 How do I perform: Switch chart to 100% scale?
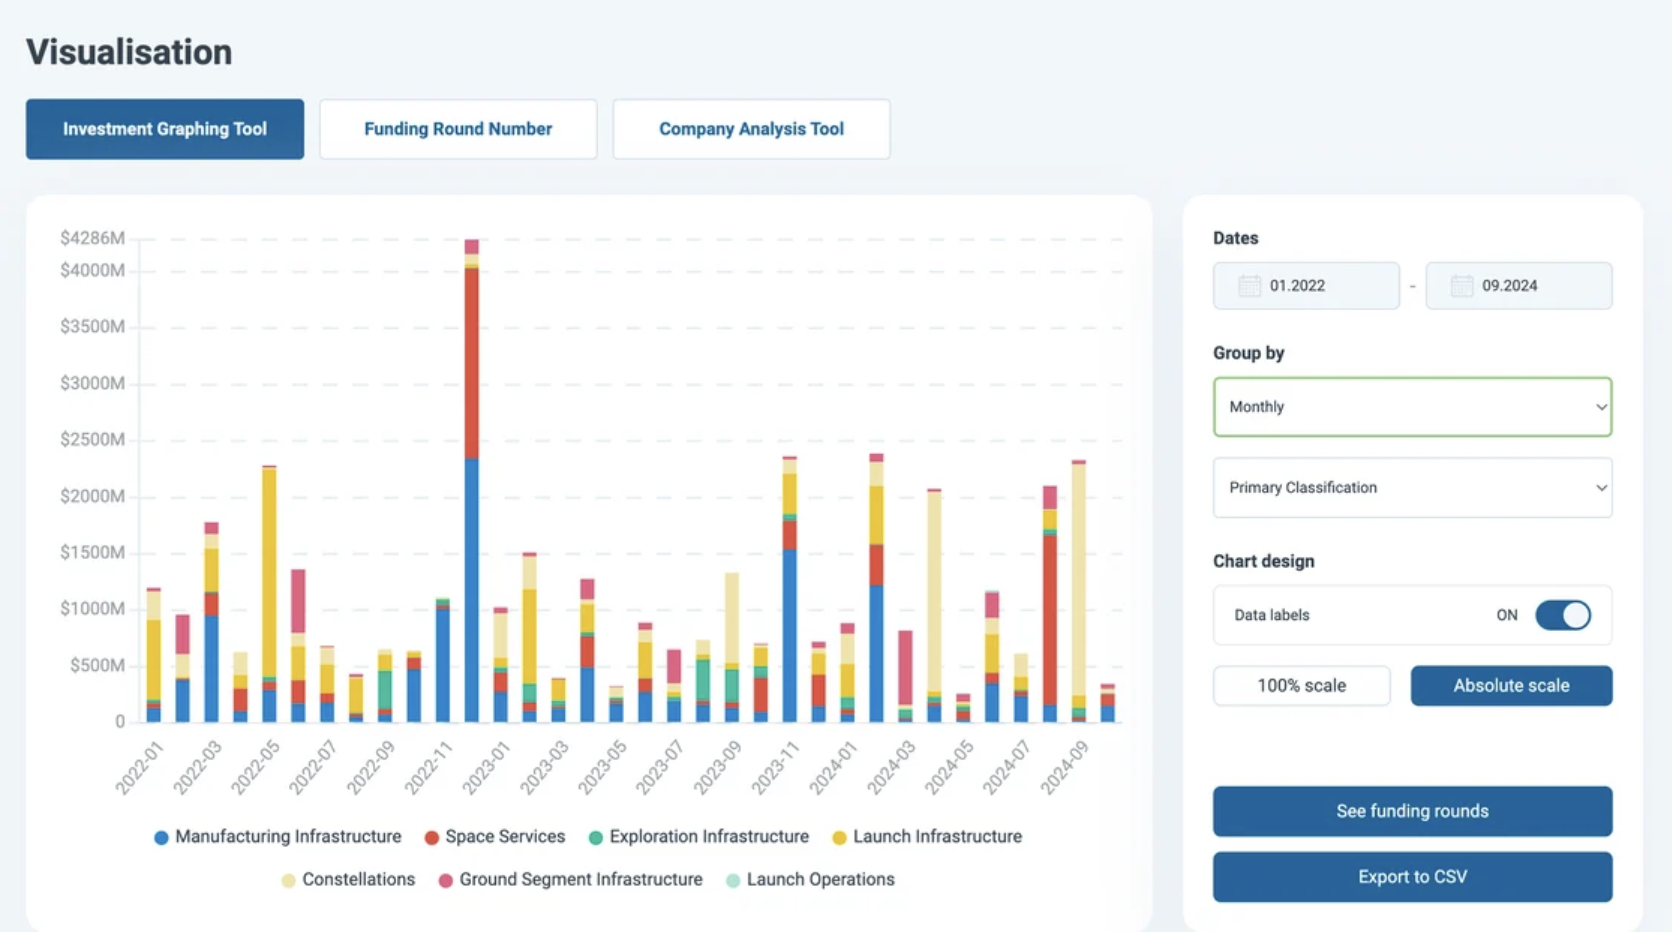[1301, 686]
